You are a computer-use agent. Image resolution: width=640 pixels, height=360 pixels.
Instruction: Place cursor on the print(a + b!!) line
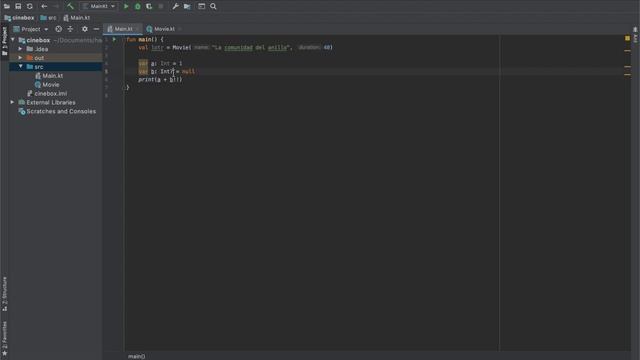tap(160, 80)
